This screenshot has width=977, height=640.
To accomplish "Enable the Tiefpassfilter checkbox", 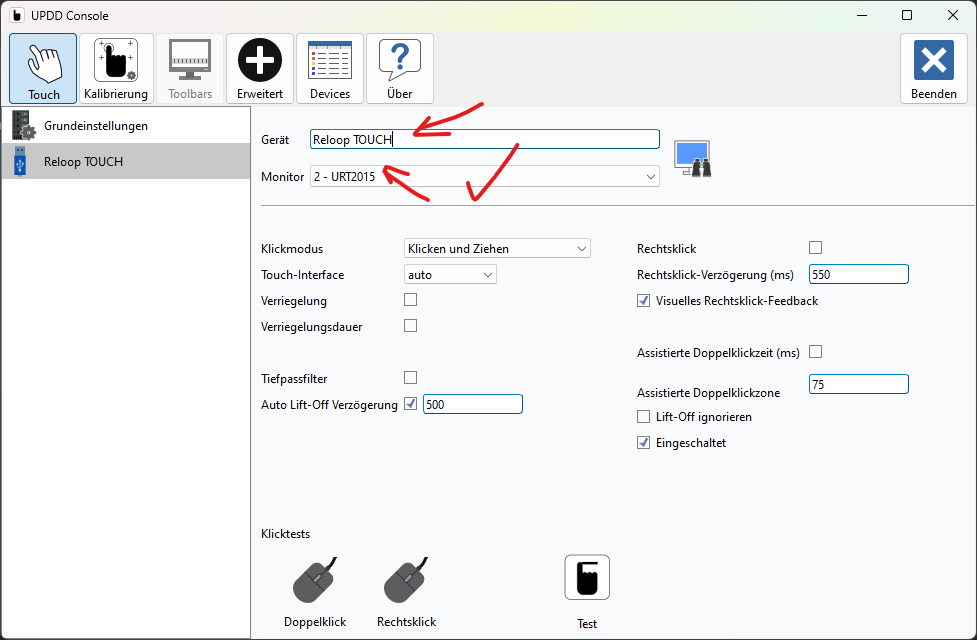I will [x=411, y=378].
